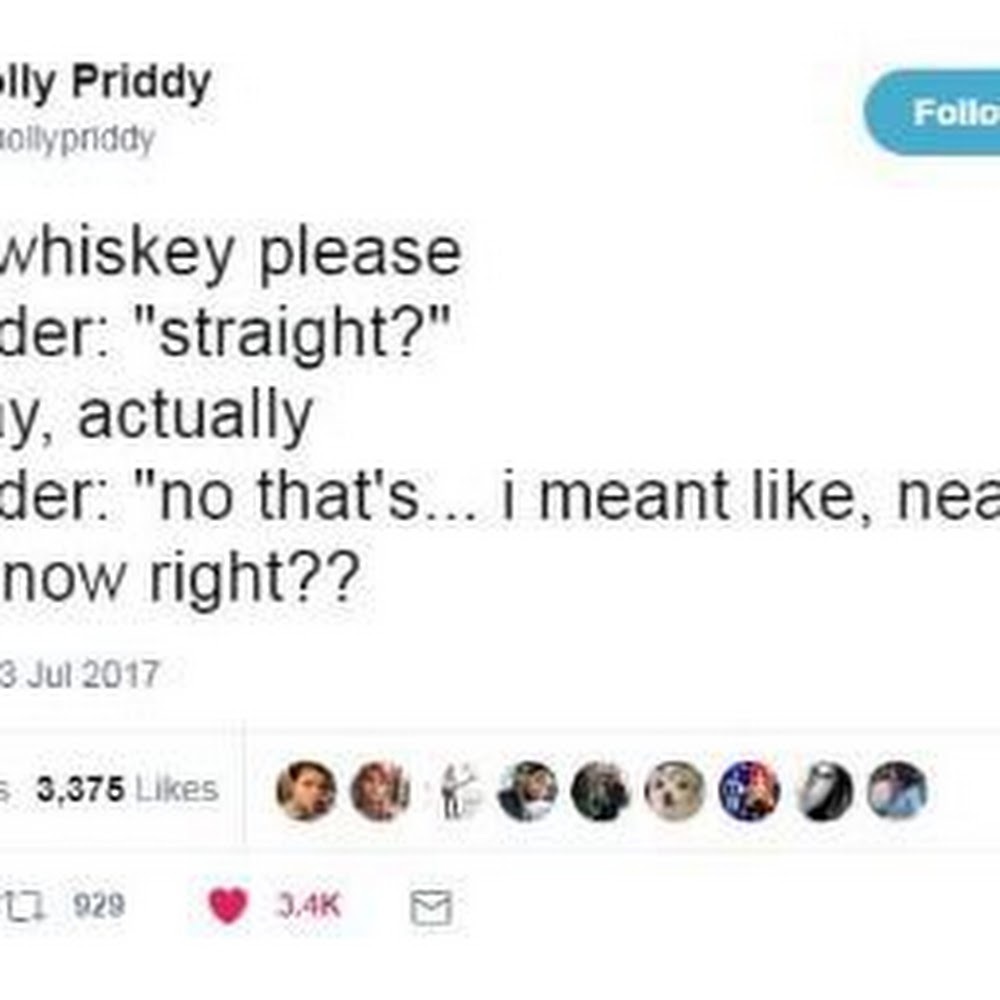Screen dimensions: 1000x1000
Task: Click the 929 retweet count
Action: point(98,907)
